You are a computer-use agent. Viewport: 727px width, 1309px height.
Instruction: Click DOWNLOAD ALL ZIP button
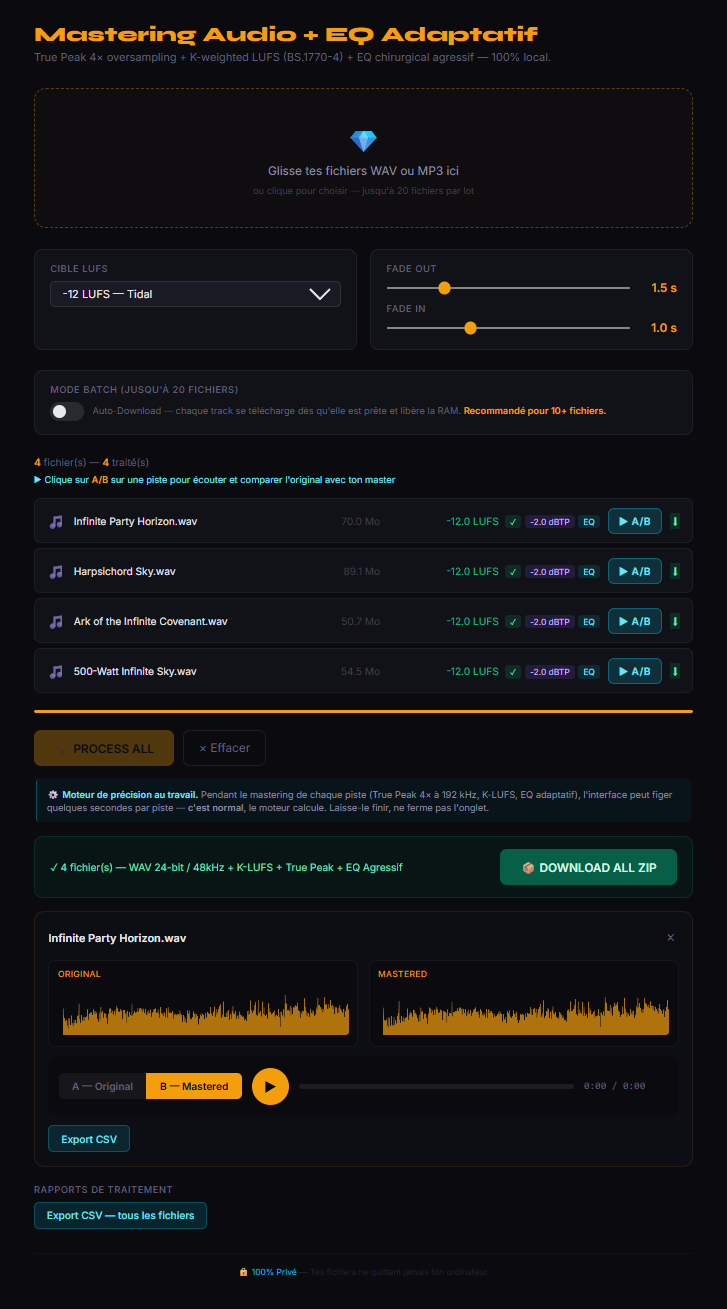[588, 867]
